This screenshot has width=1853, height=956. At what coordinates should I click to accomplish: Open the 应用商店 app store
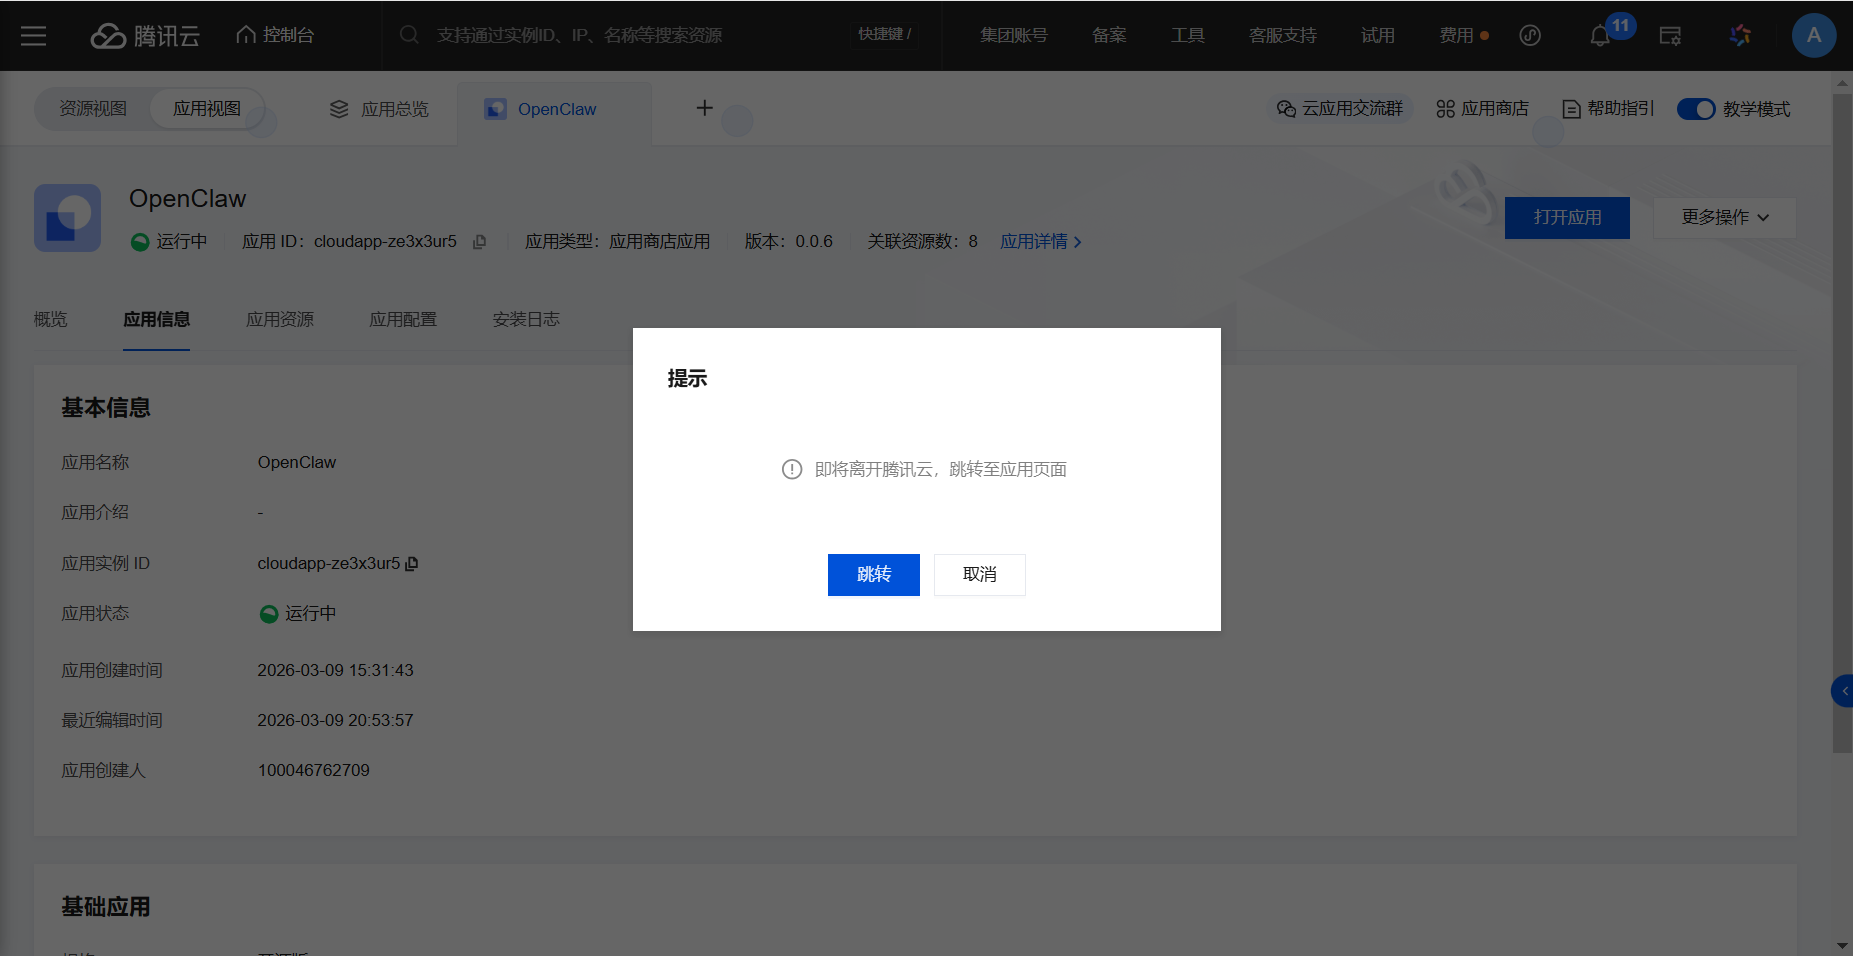point(1482,109)
